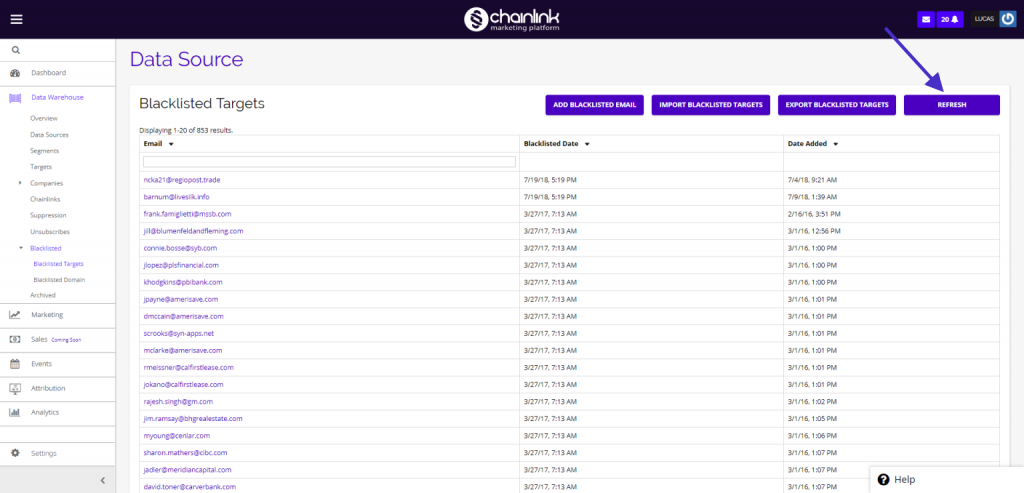This screenshot has height=493, width=1024.
Task: Select Suppression in the sidebar
Action: coord(48,215)
